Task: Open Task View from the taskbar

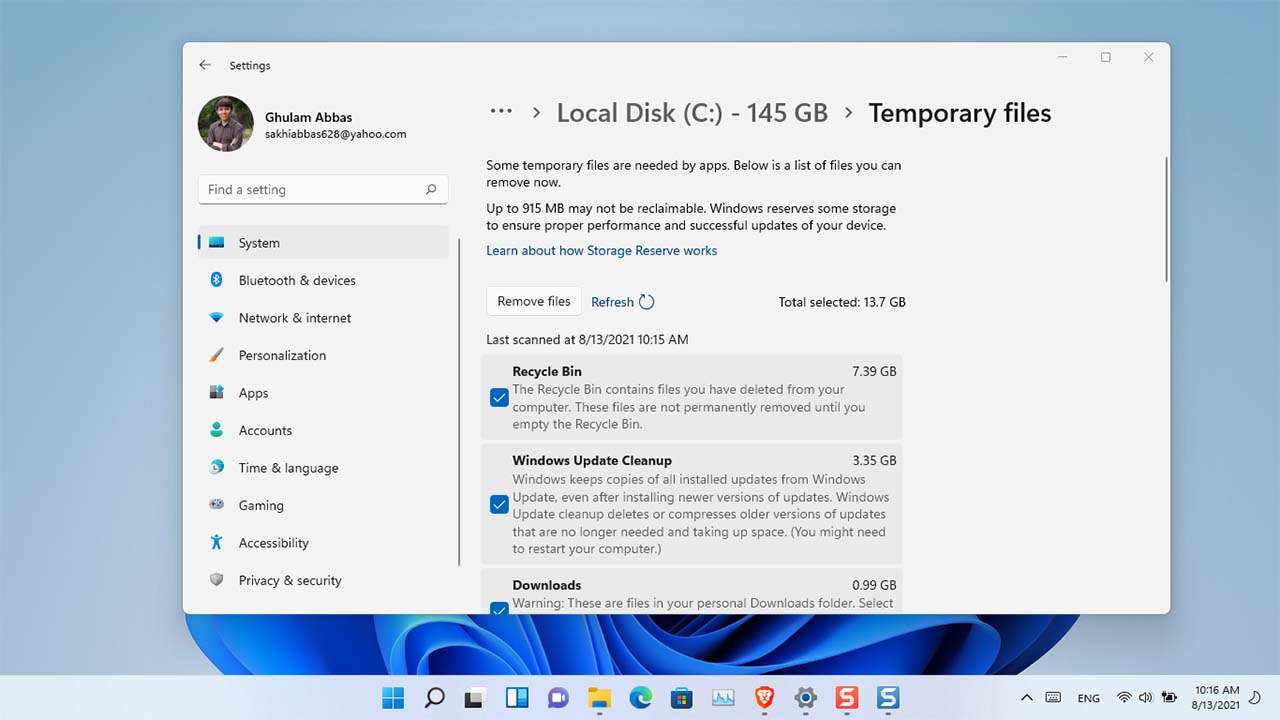Action: [475, 698]
